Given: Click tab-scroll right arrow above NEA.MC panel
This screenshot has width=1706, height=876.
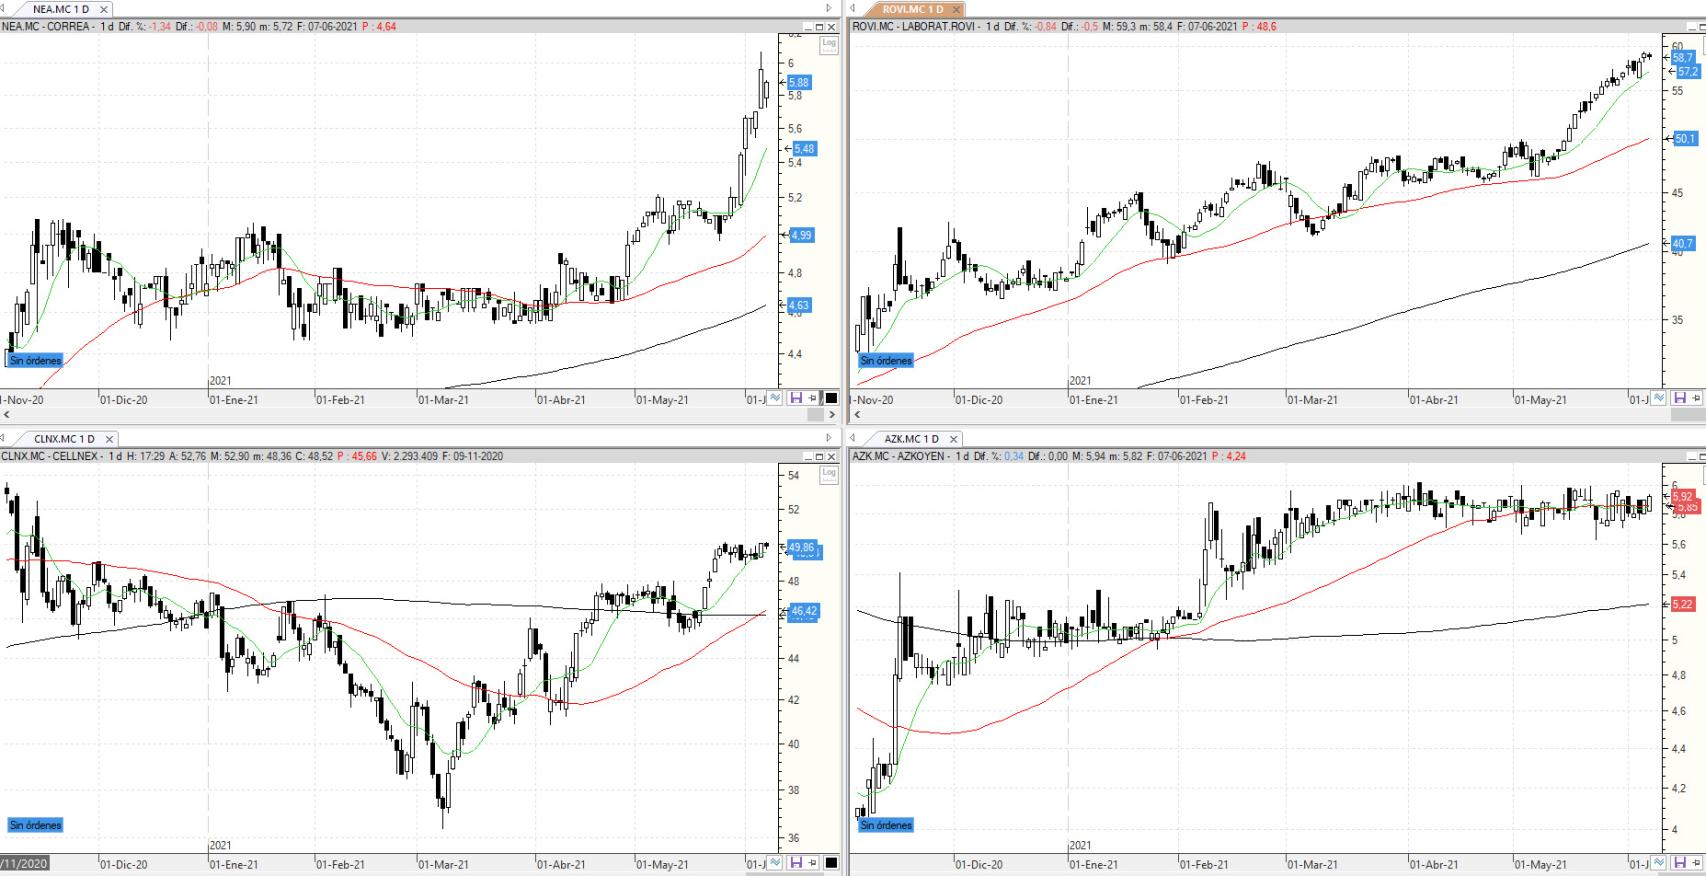Looking at the screenshot, I should [x=828, y=9].
